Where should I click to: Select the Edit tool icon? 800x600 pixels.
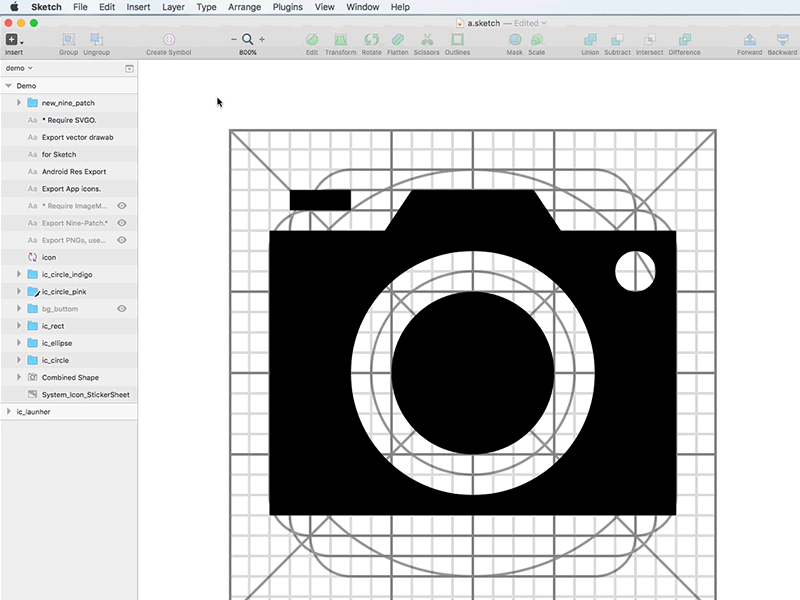click(x=312, y=40)
